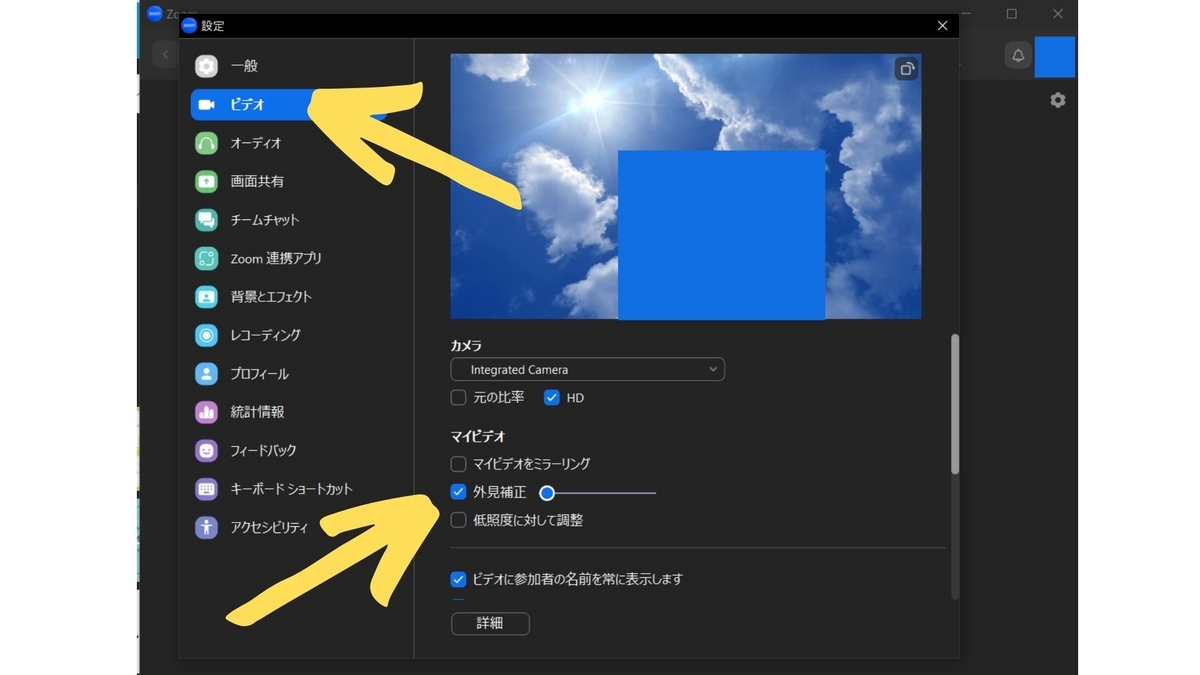Click the back chevron in Zoom main window
Image resolution: width=1200 pixels, height=675 pixels.
click(x=165, y=55)
